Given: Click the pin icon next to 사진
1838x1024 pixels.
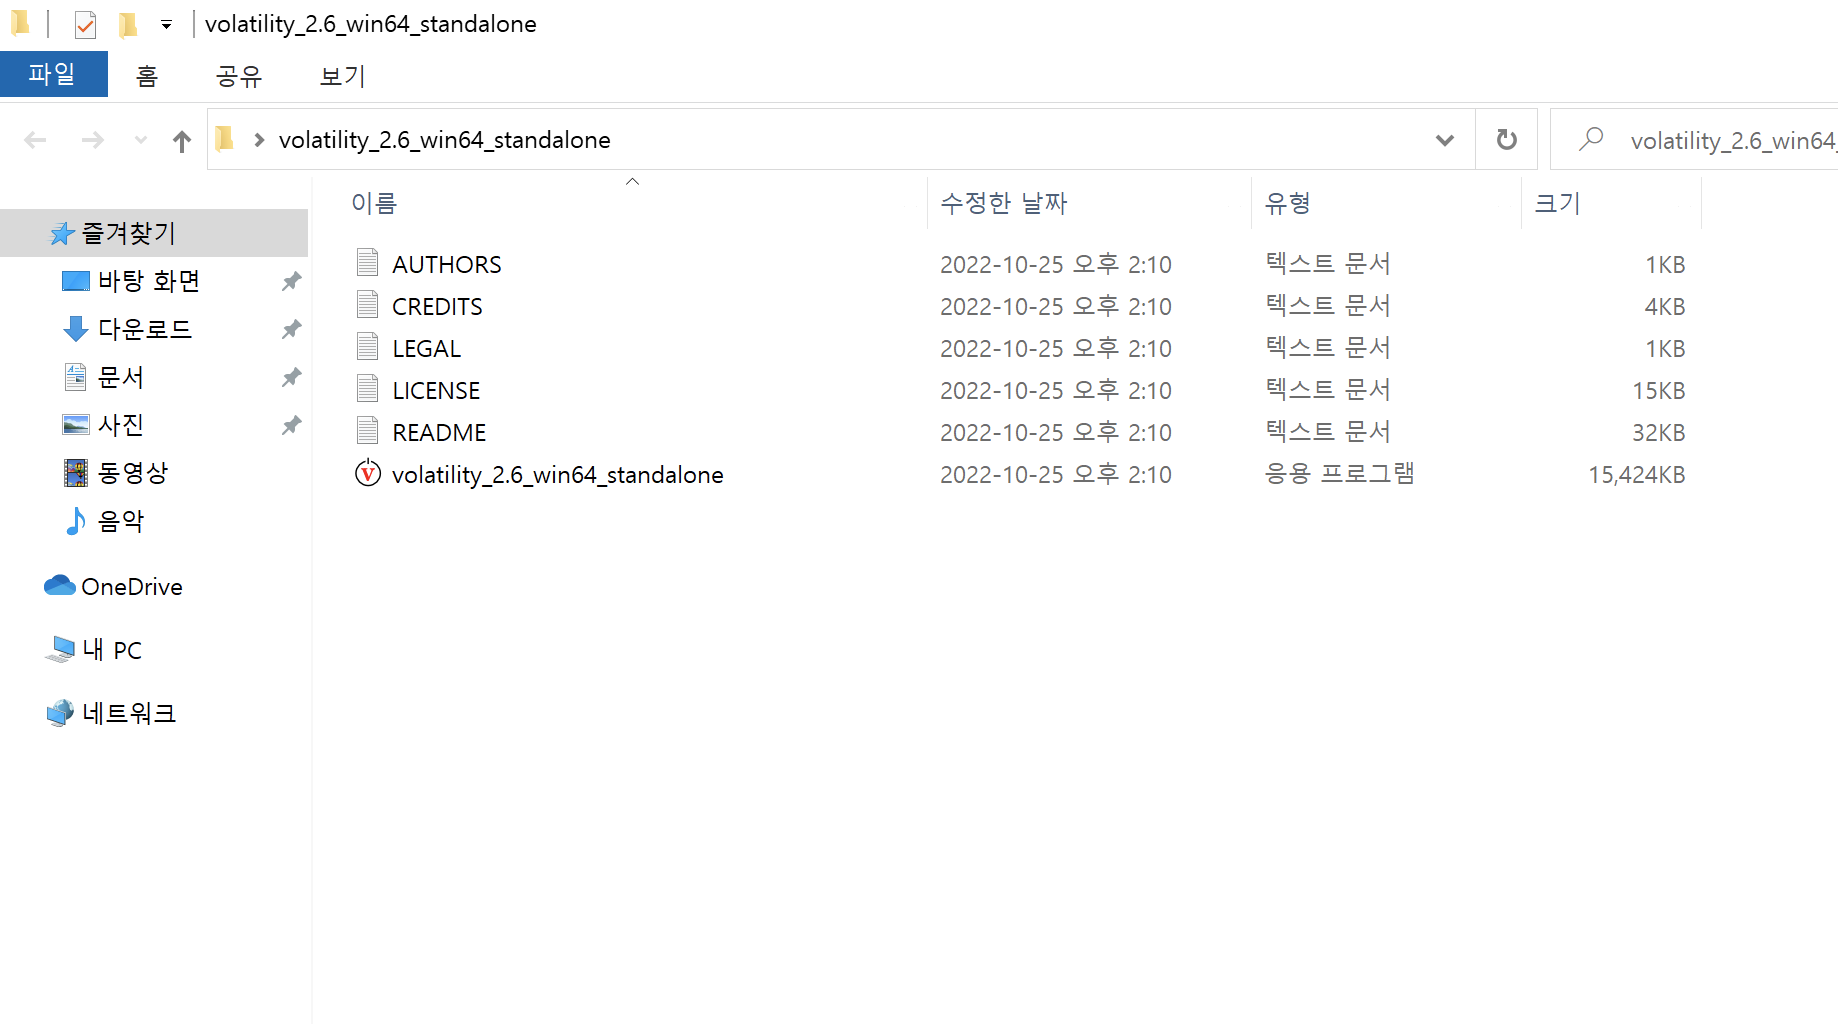Looking at the screenshot, I should coord(291,425).
